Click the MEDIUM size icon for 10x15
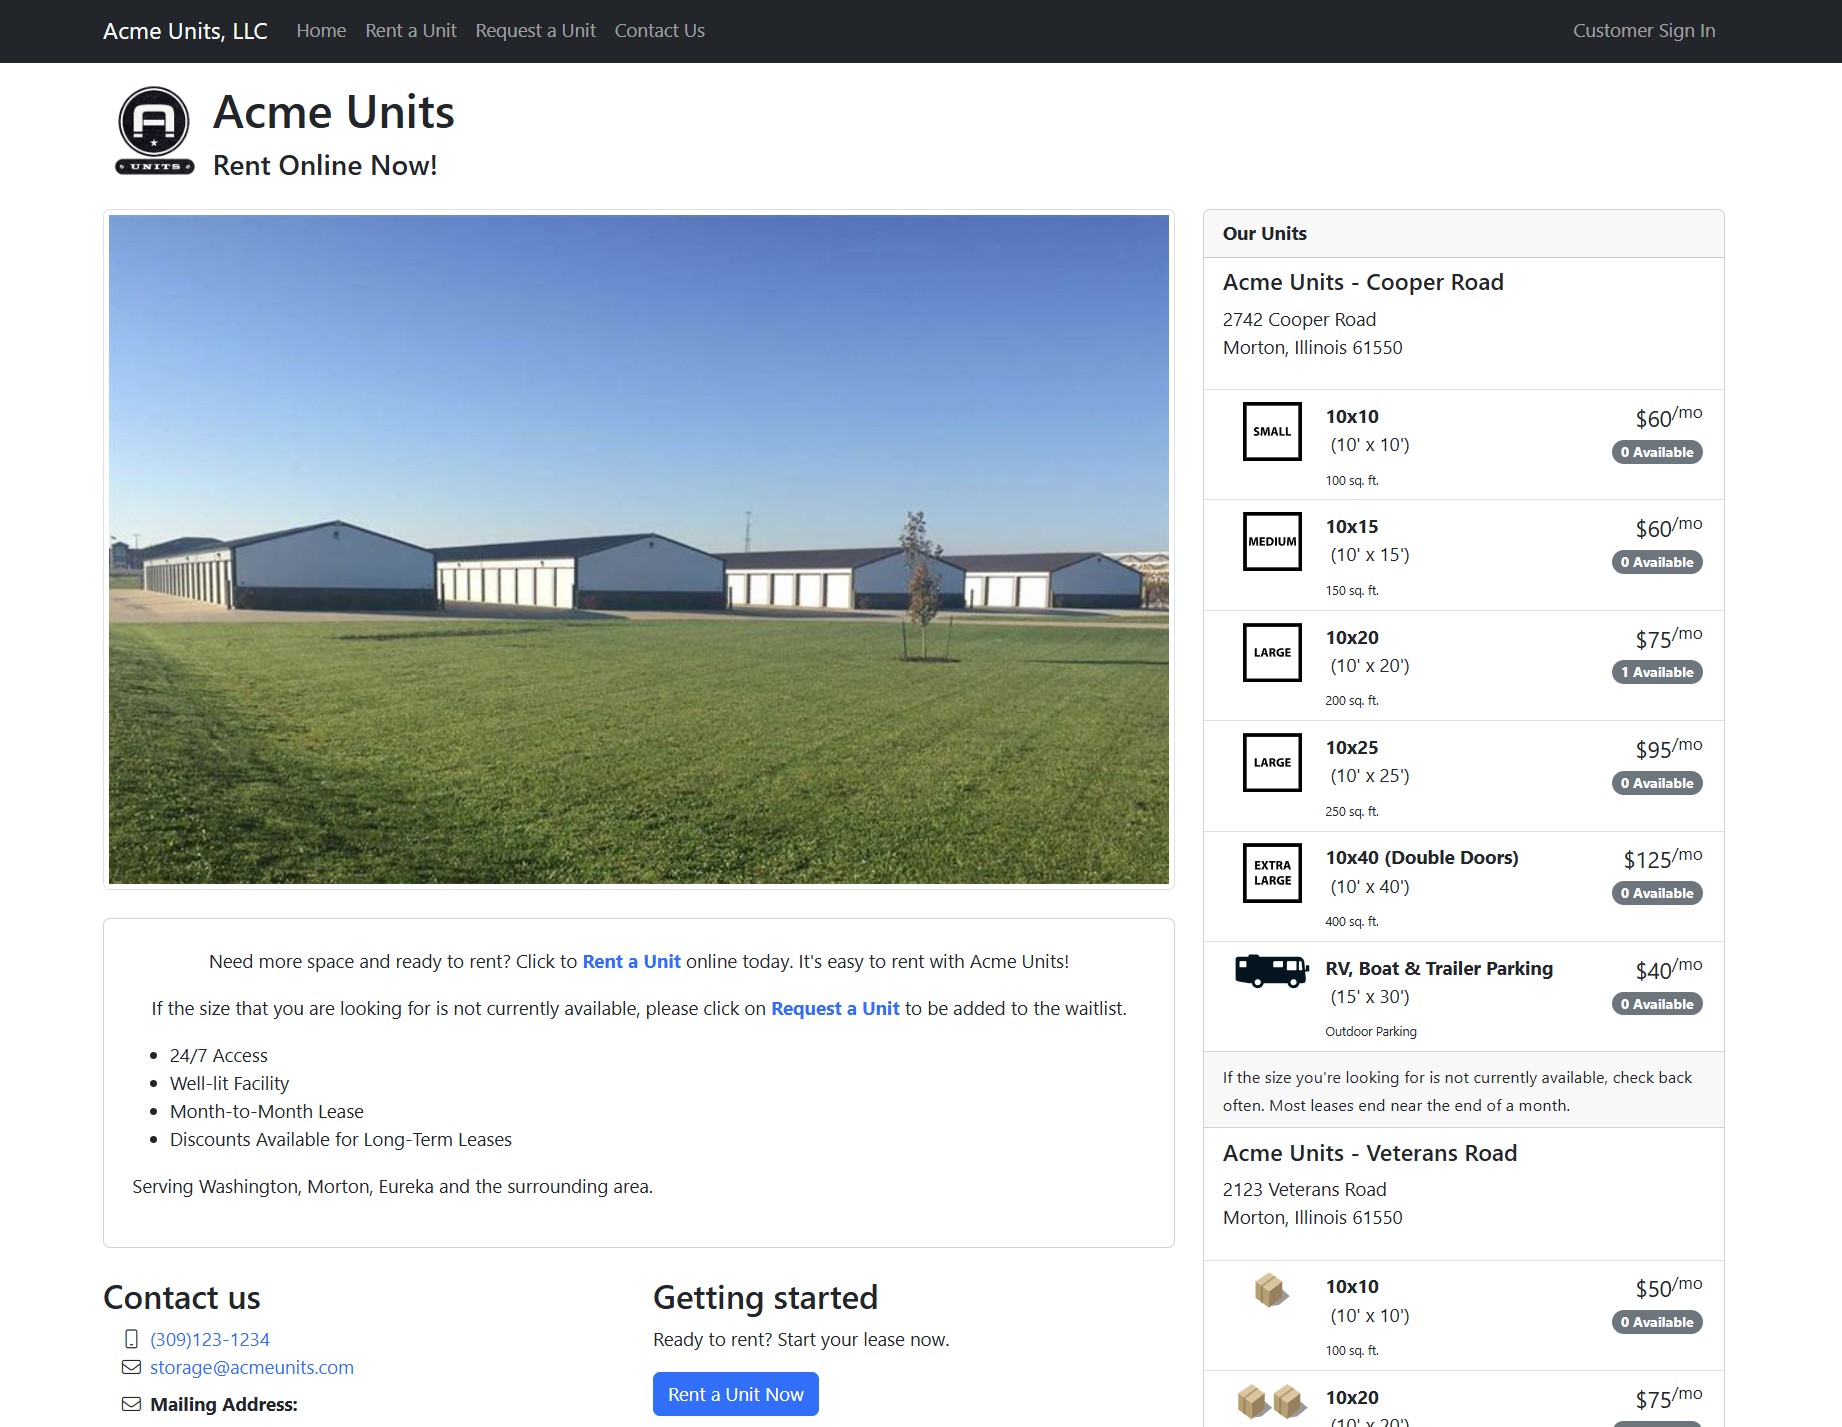Screen dimensions: 1842x1427 [1272, 541]
